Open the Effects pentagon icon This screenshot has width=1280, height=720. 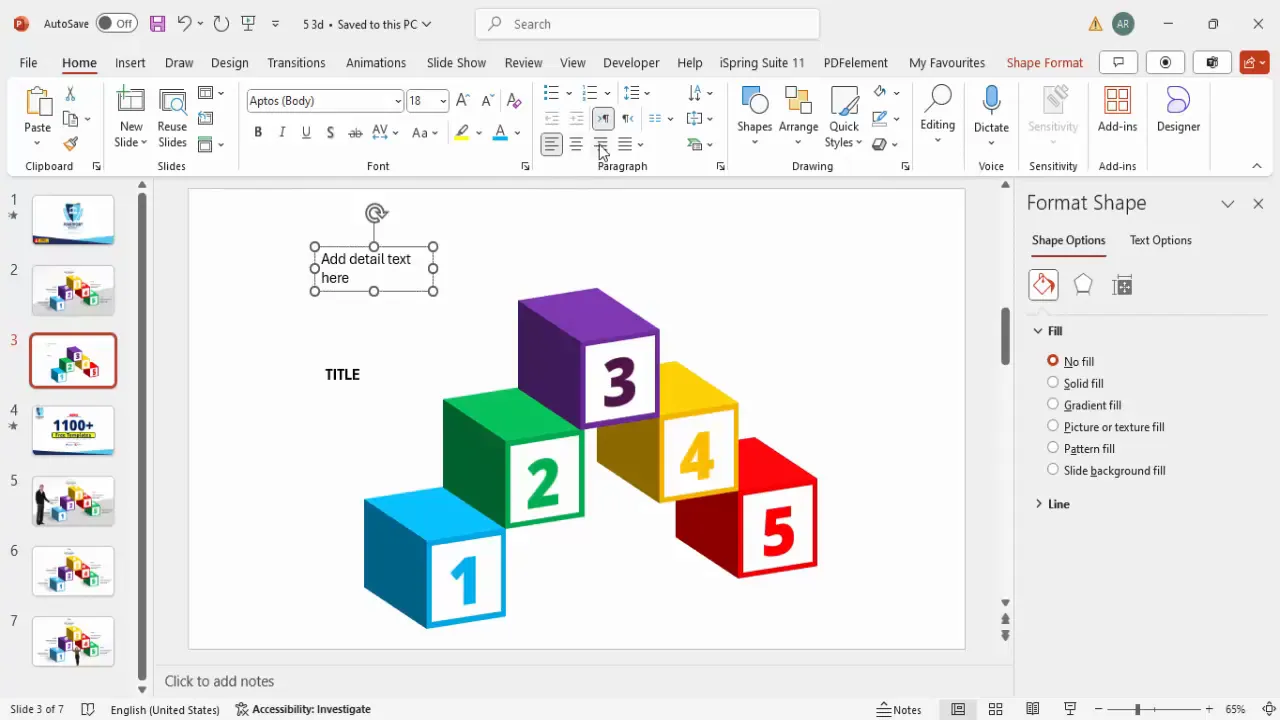pyautogui.click(x=1083, y=285)
